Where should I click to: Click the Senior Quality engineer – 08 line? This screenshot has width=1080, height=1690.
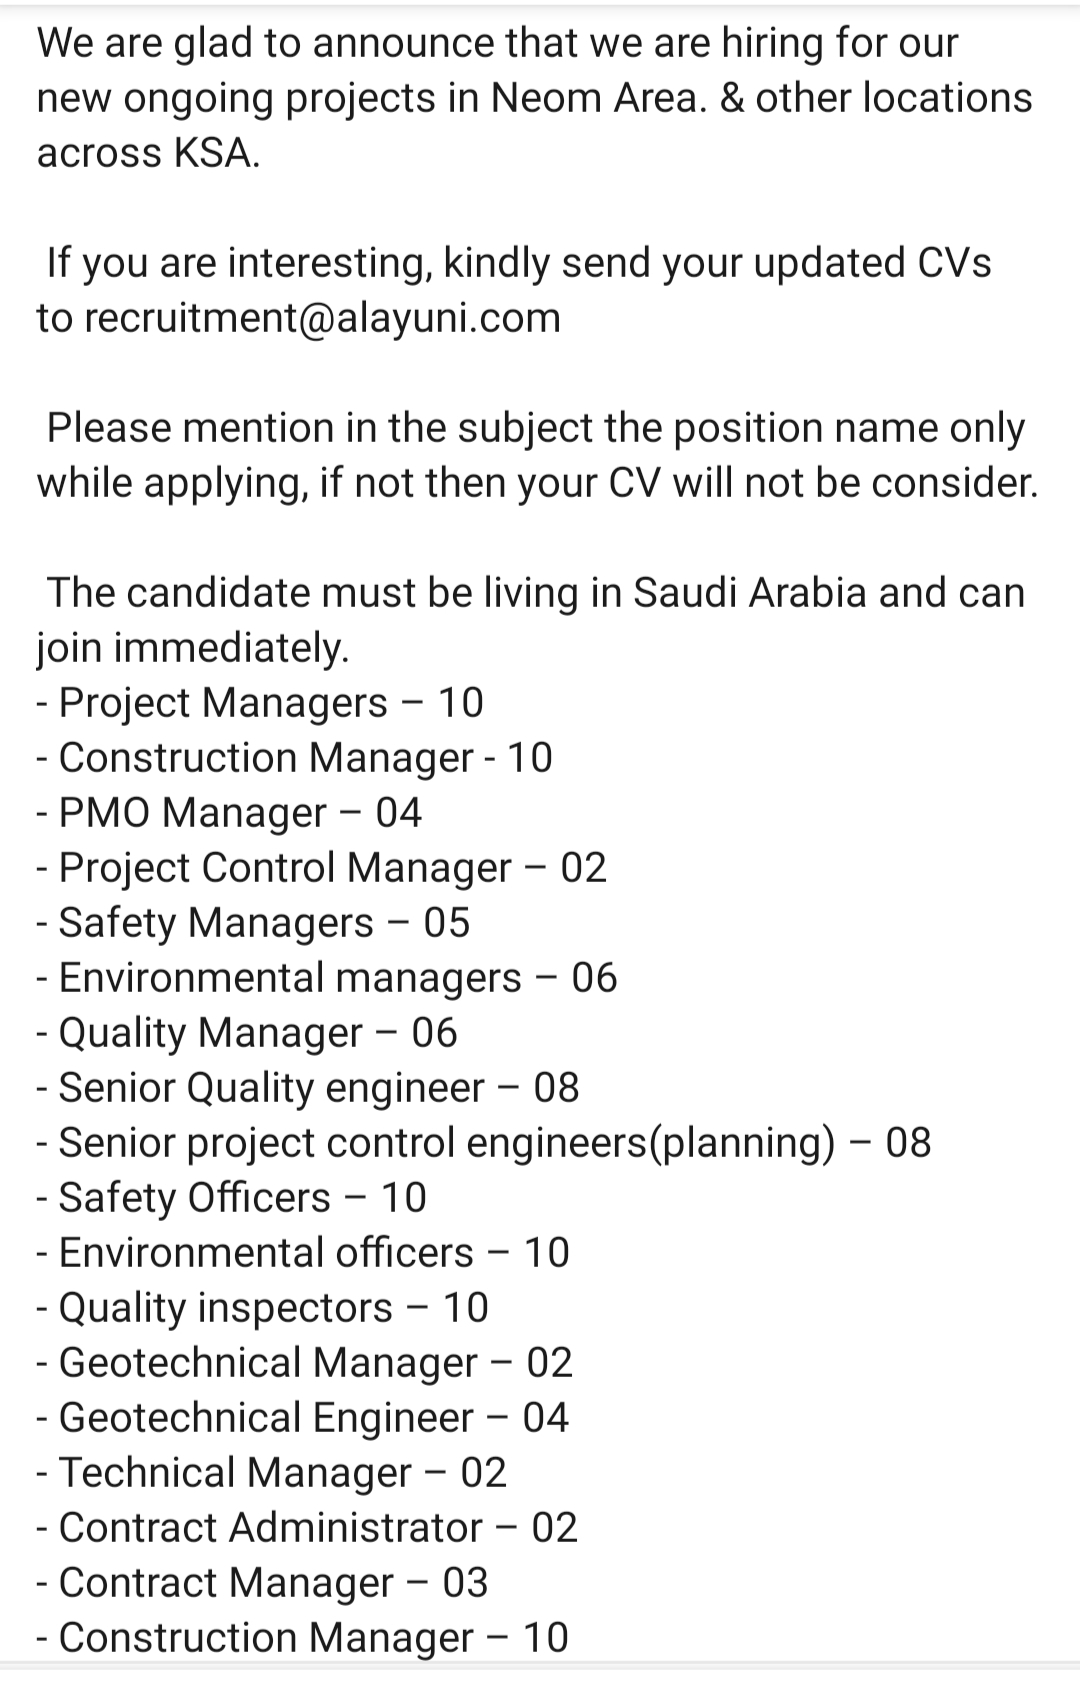coord(308,1088)
